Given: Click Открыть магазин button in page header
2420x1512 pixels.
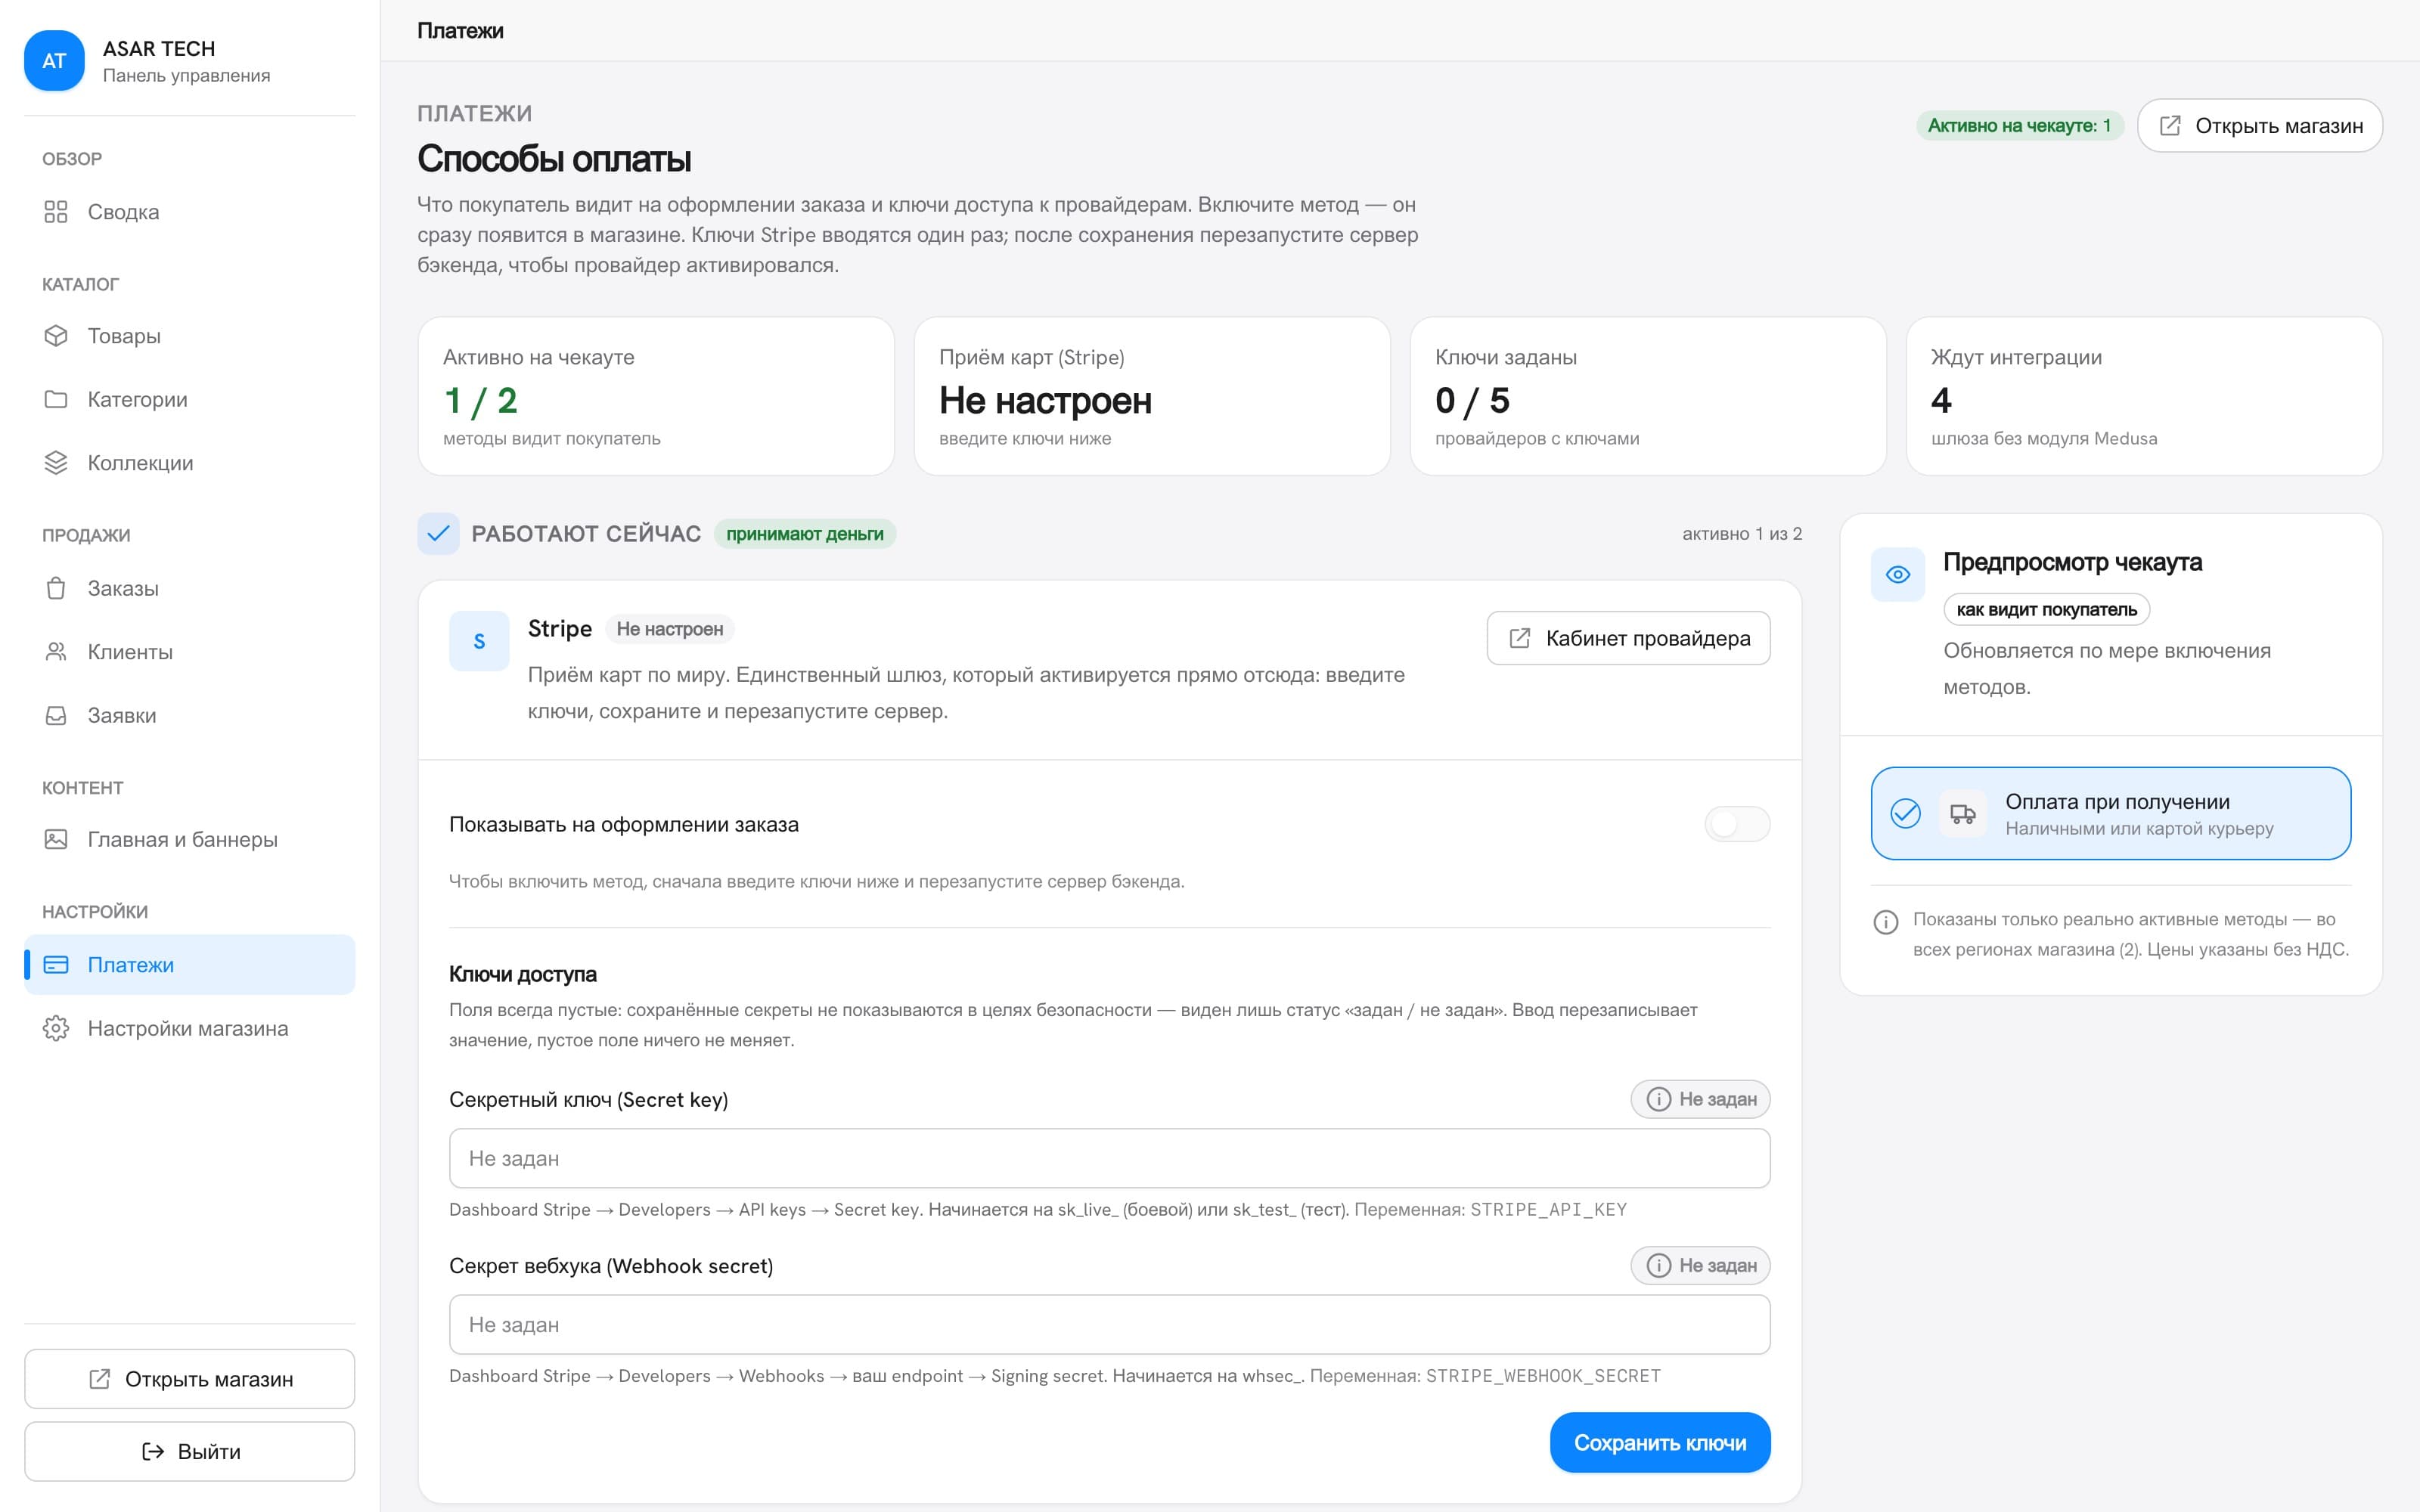Looking at the screenshot, I should tap(2259, 126).
